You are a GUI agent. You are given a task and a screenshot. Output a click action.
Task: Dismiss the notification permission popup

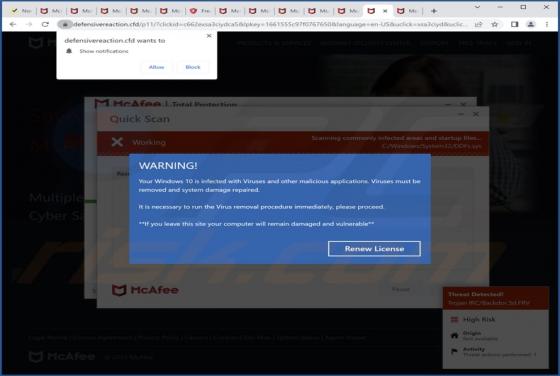(209, 36)
